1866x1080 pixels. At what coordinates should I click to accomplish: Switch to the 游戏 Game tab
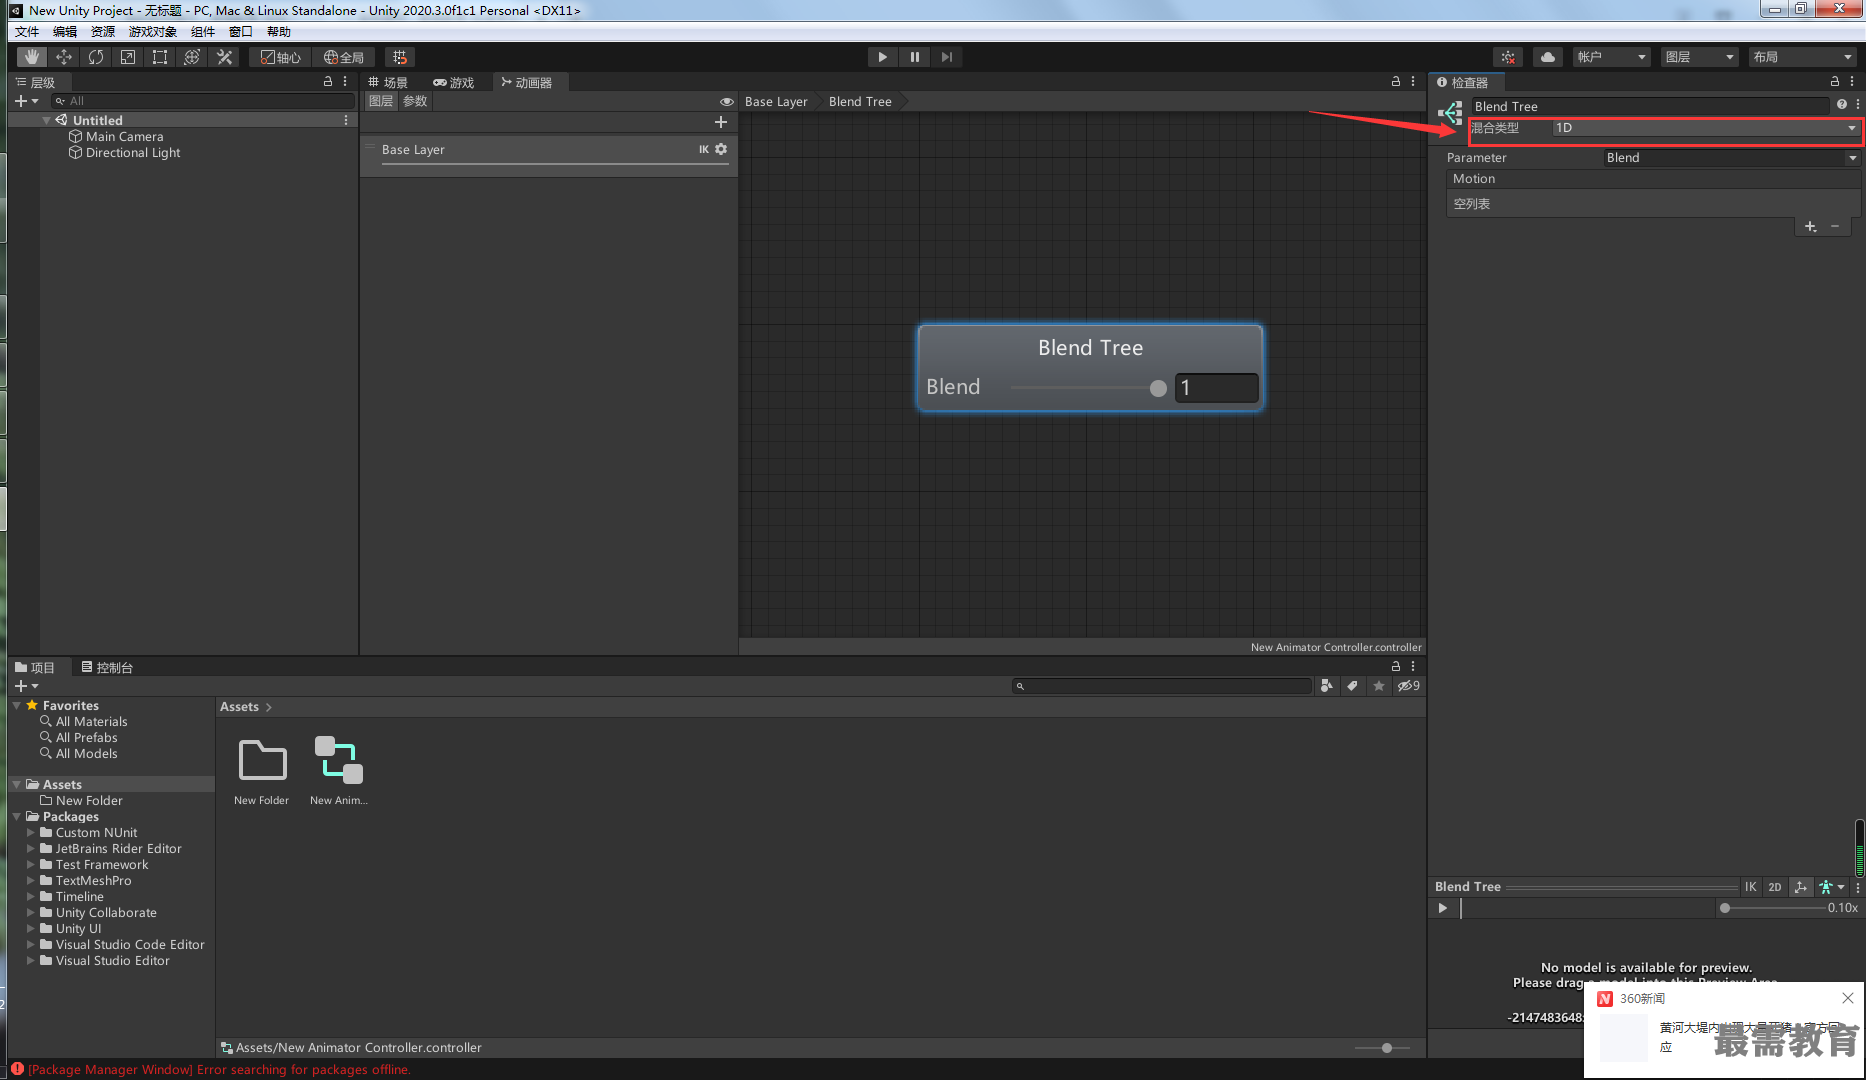[x=454, y=82]
